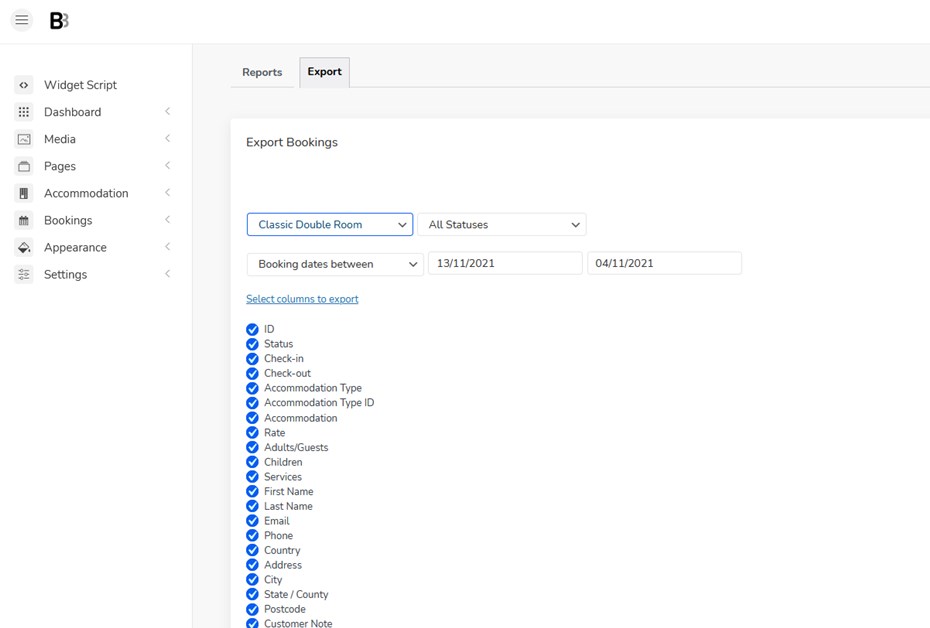
Task: Uncheck the ID column checkbox
Action: pos(252,329)
